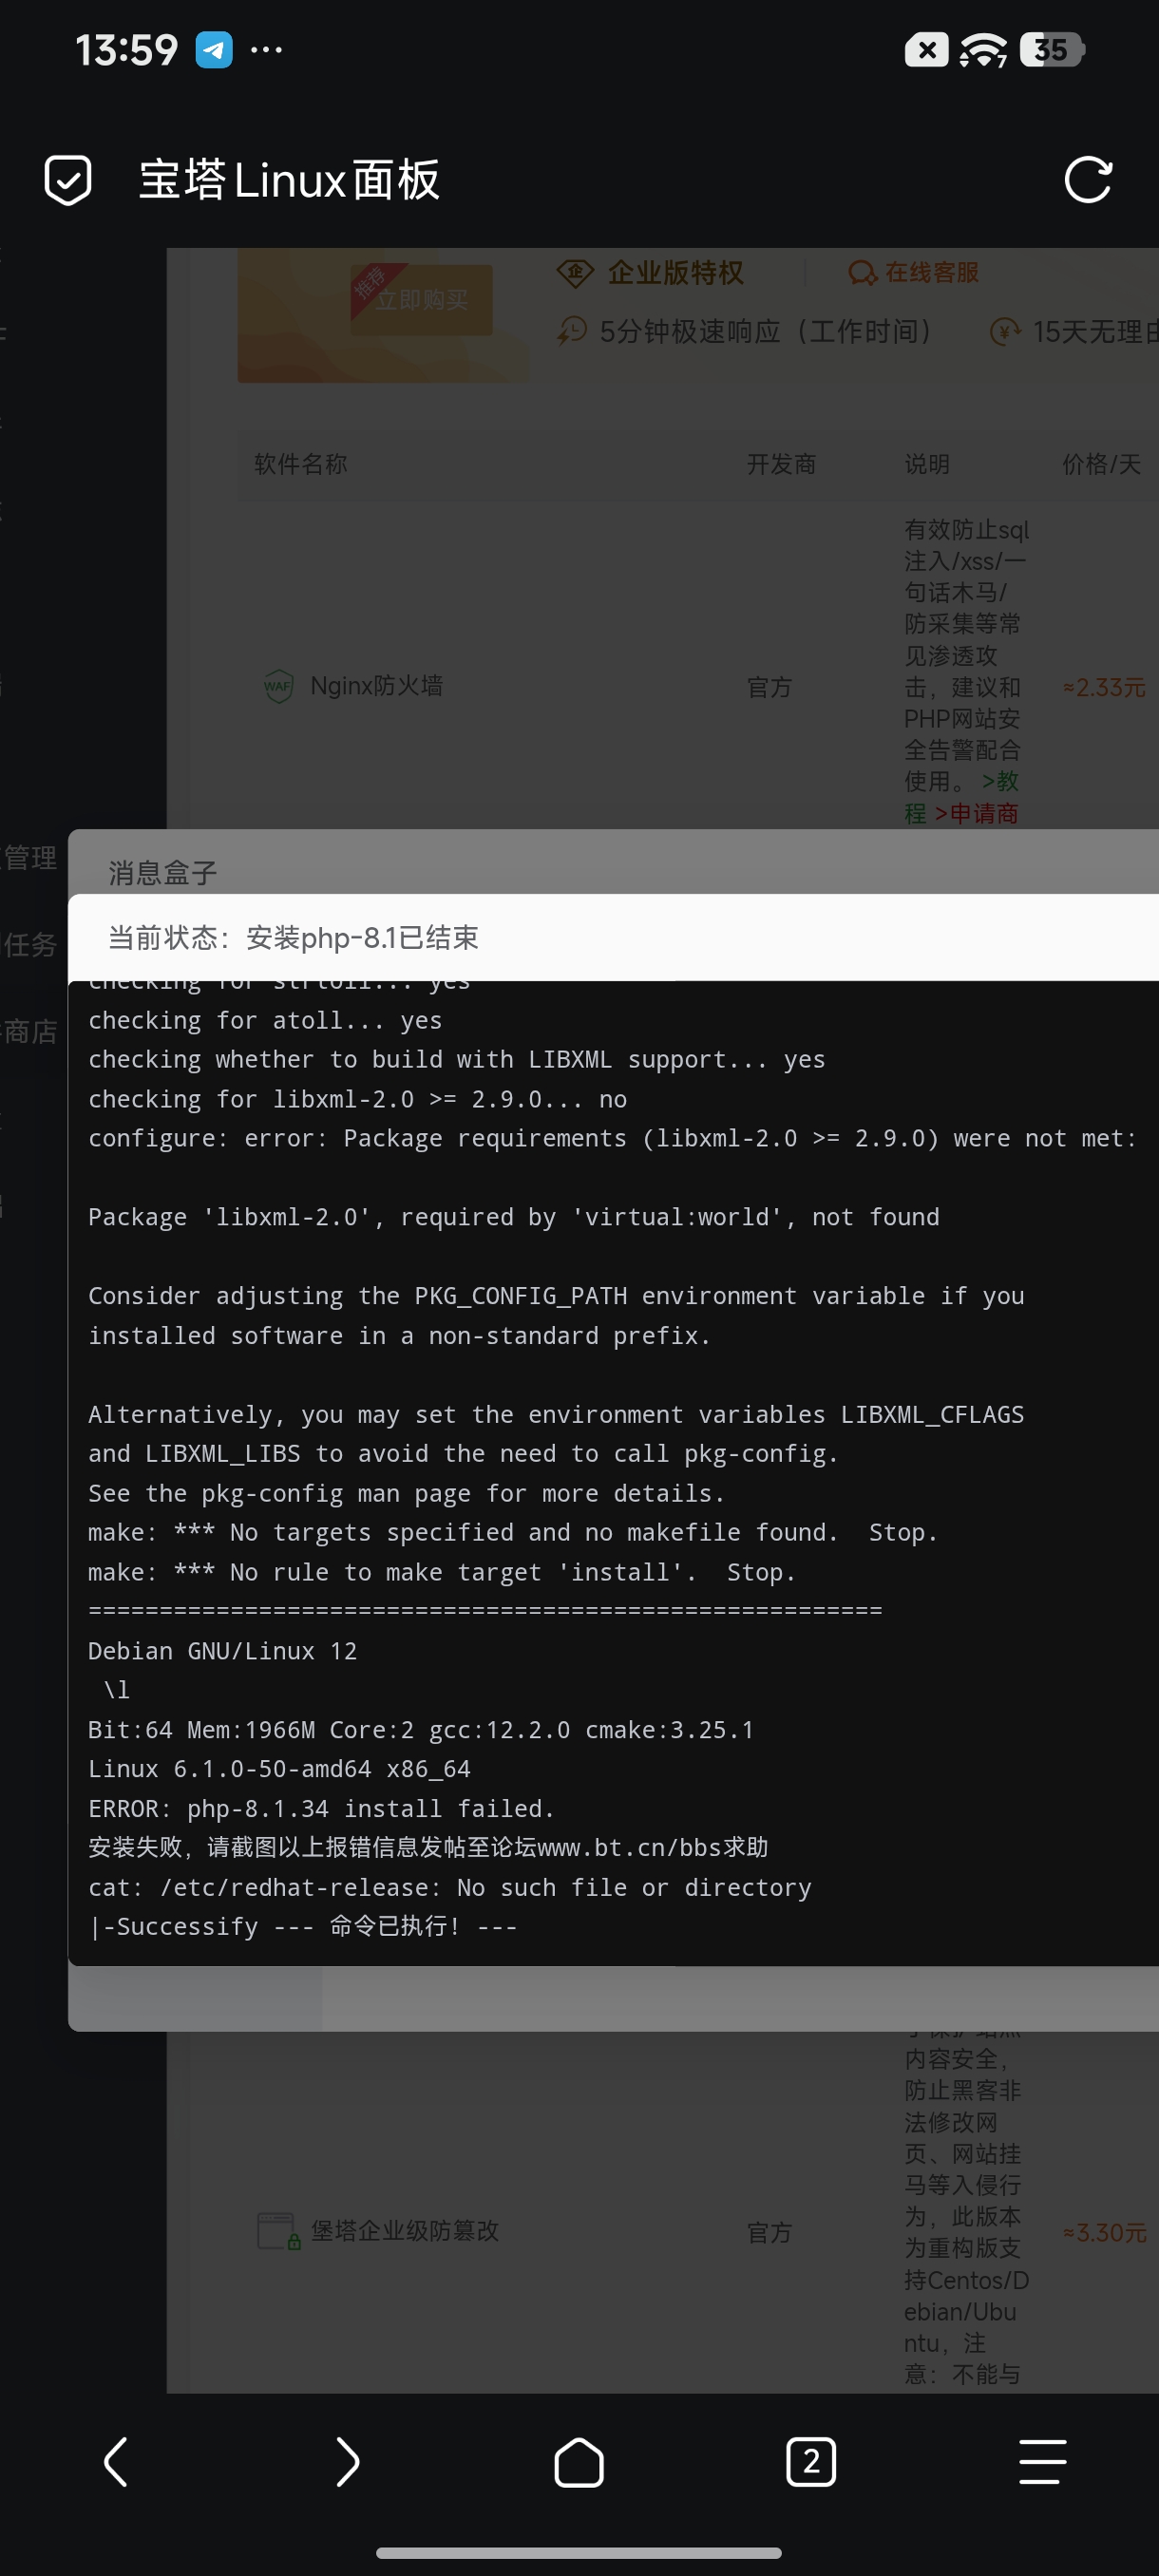The image size is (1159, 2576).
Task: Select the 管理 sidebar menu item
Action: tap(30, 857)
